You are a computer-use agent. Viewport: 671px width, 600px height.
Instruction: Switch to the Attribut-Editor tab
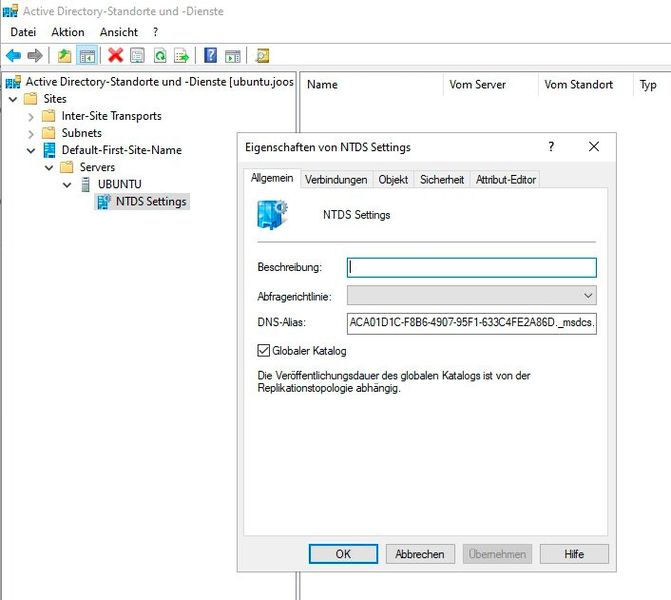tap(505, 180)
